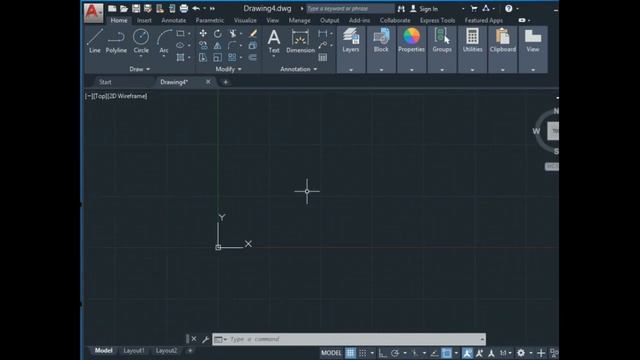640x360 pixels.
Task: Click the Hatch tool icon
Action: pyautogui.click(x=180, y=58)
